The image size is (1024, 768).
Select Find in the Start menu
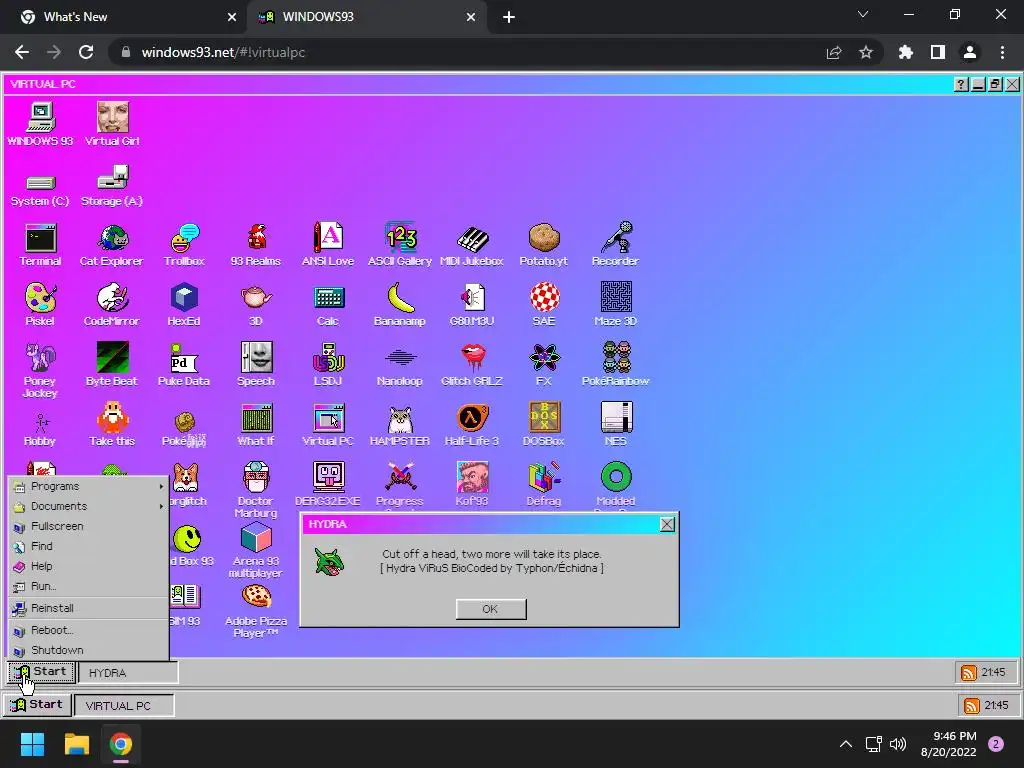(88, 546)
